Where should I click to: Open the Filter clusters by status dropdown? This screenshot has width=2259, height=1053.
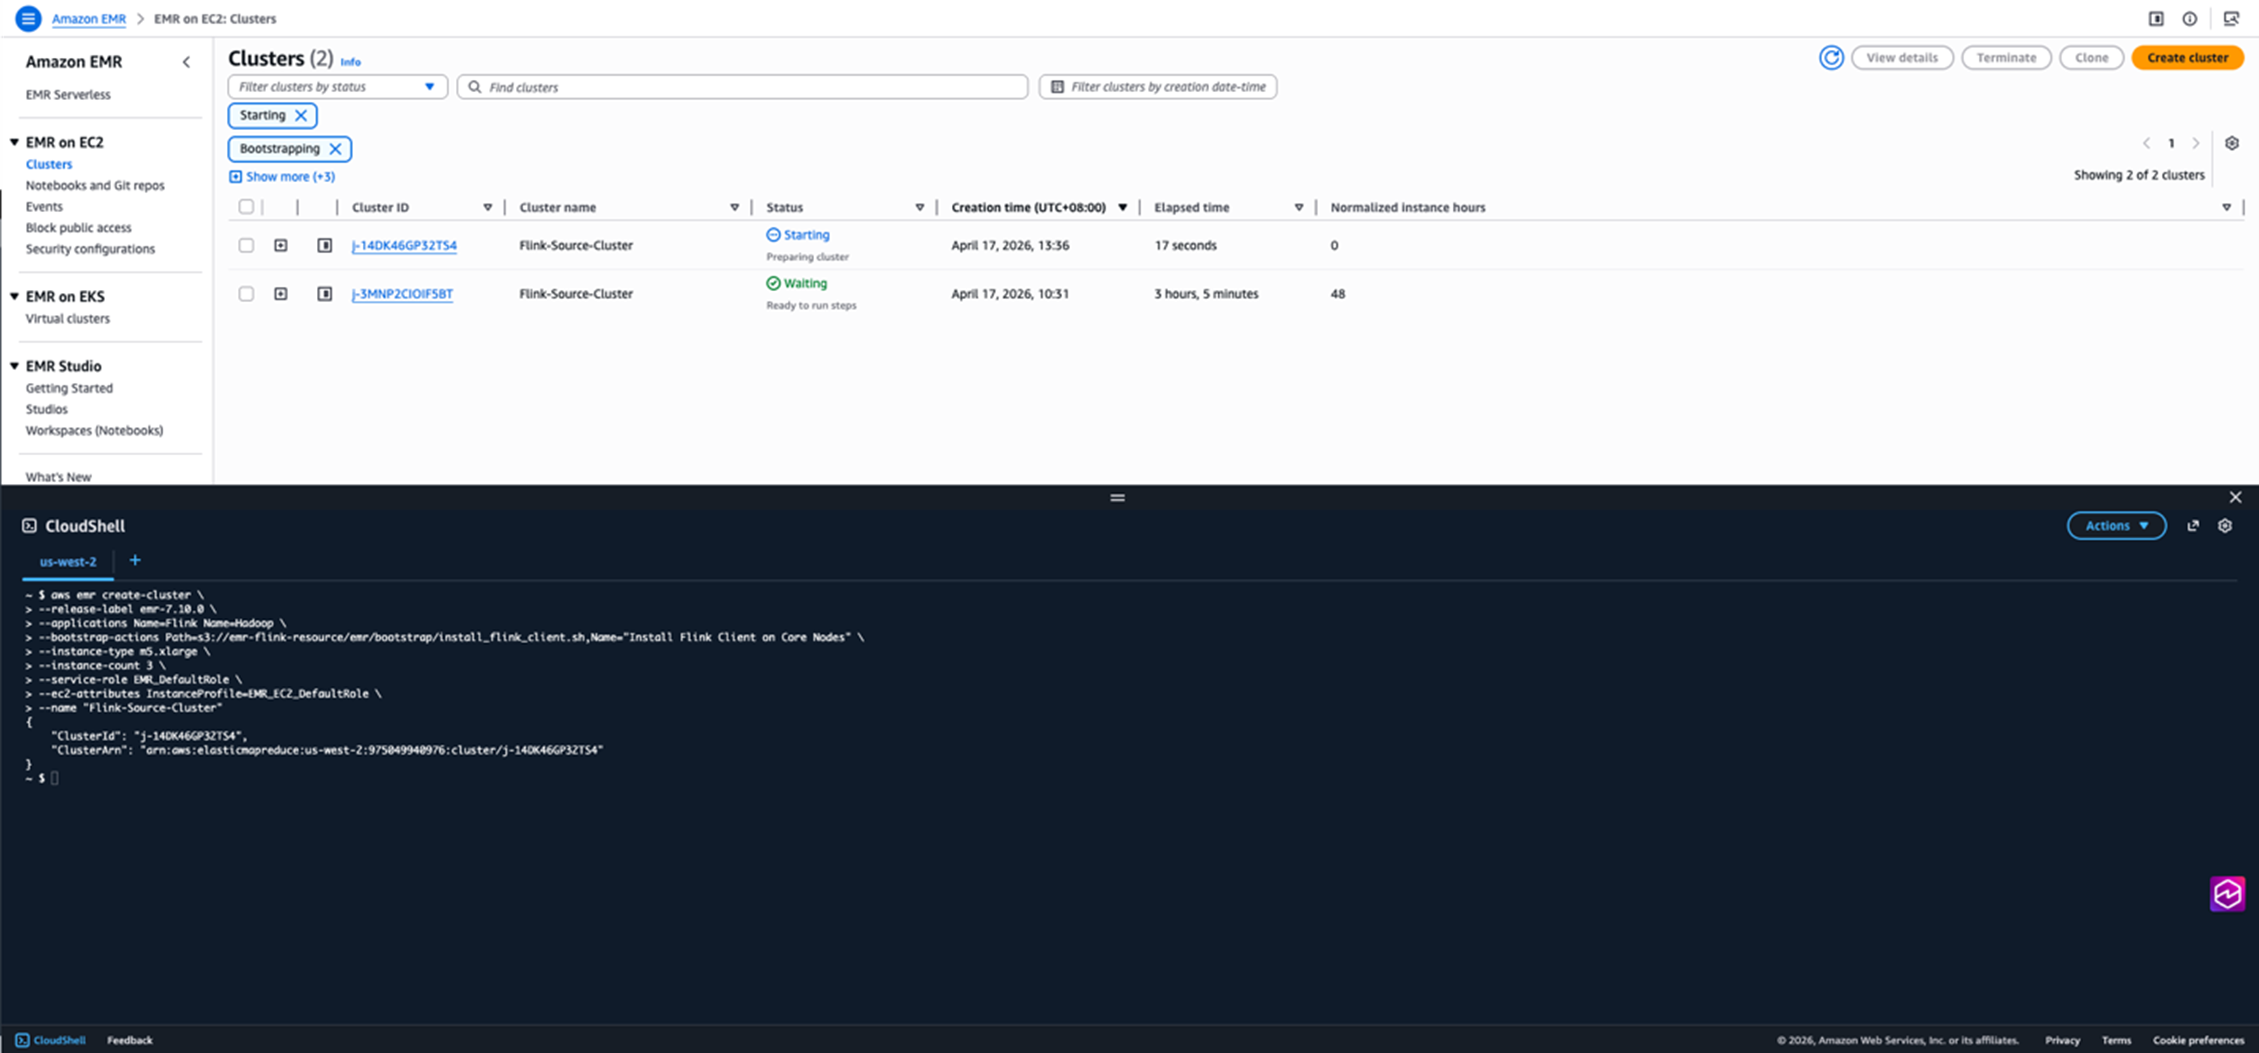pos(337,86)
